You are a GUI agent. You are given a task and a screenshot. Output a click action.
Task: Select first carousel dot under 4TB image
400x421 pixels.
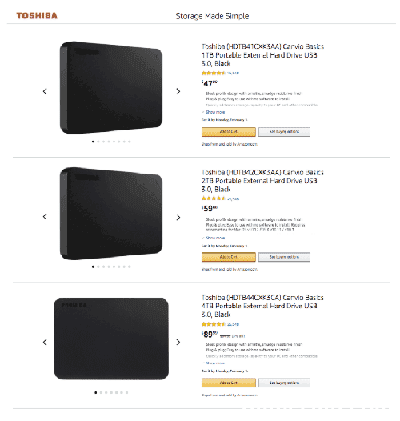[96, 392]
